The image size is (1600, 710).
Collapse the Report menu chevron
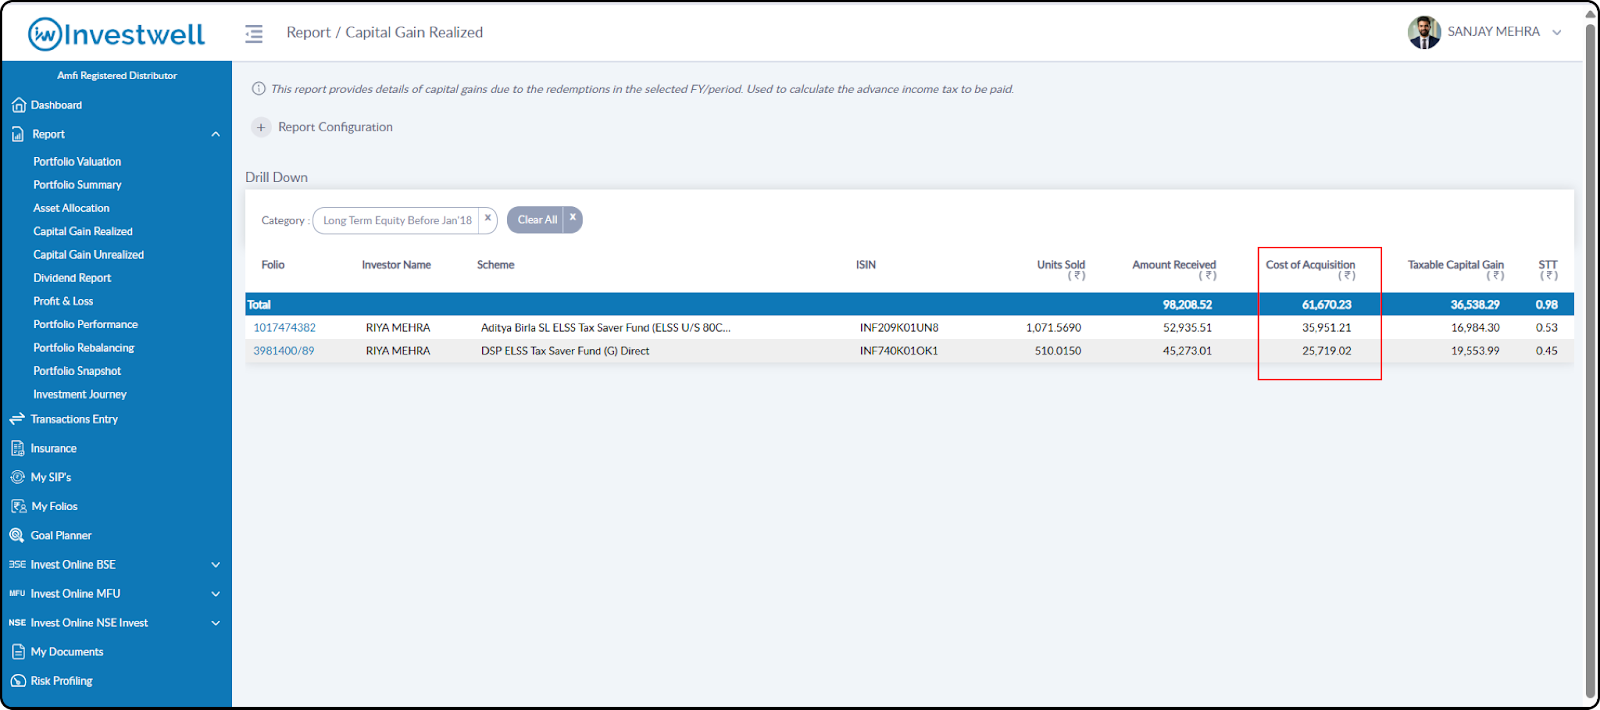(216, 134)
